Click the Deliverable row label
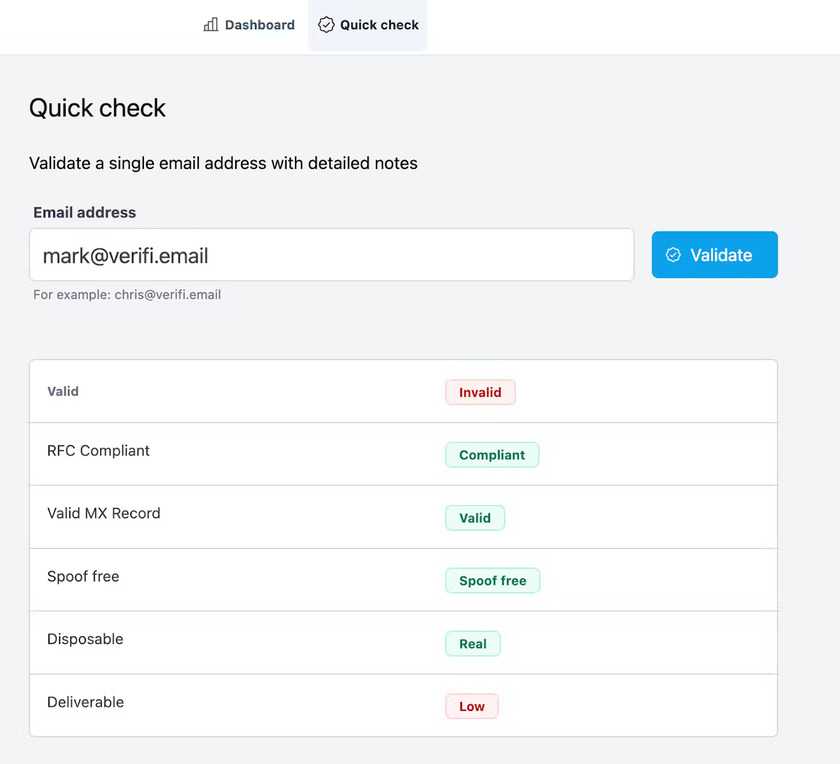The height and width of the screenshot is (764, 840). click(86, 703)
